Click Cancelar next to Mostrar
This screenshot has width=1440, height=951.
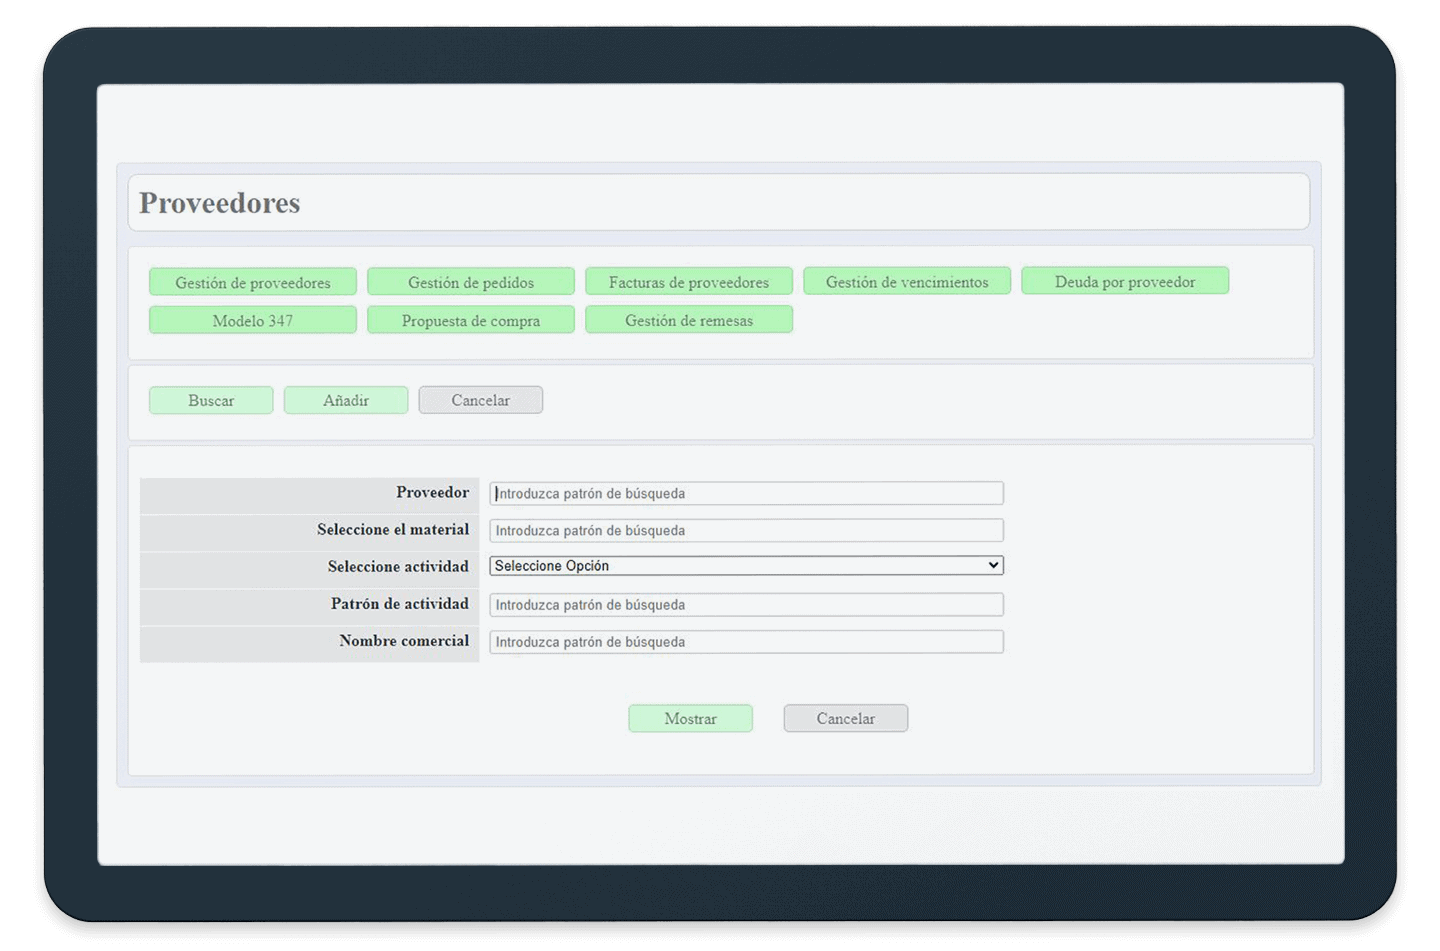coord(846,718)
